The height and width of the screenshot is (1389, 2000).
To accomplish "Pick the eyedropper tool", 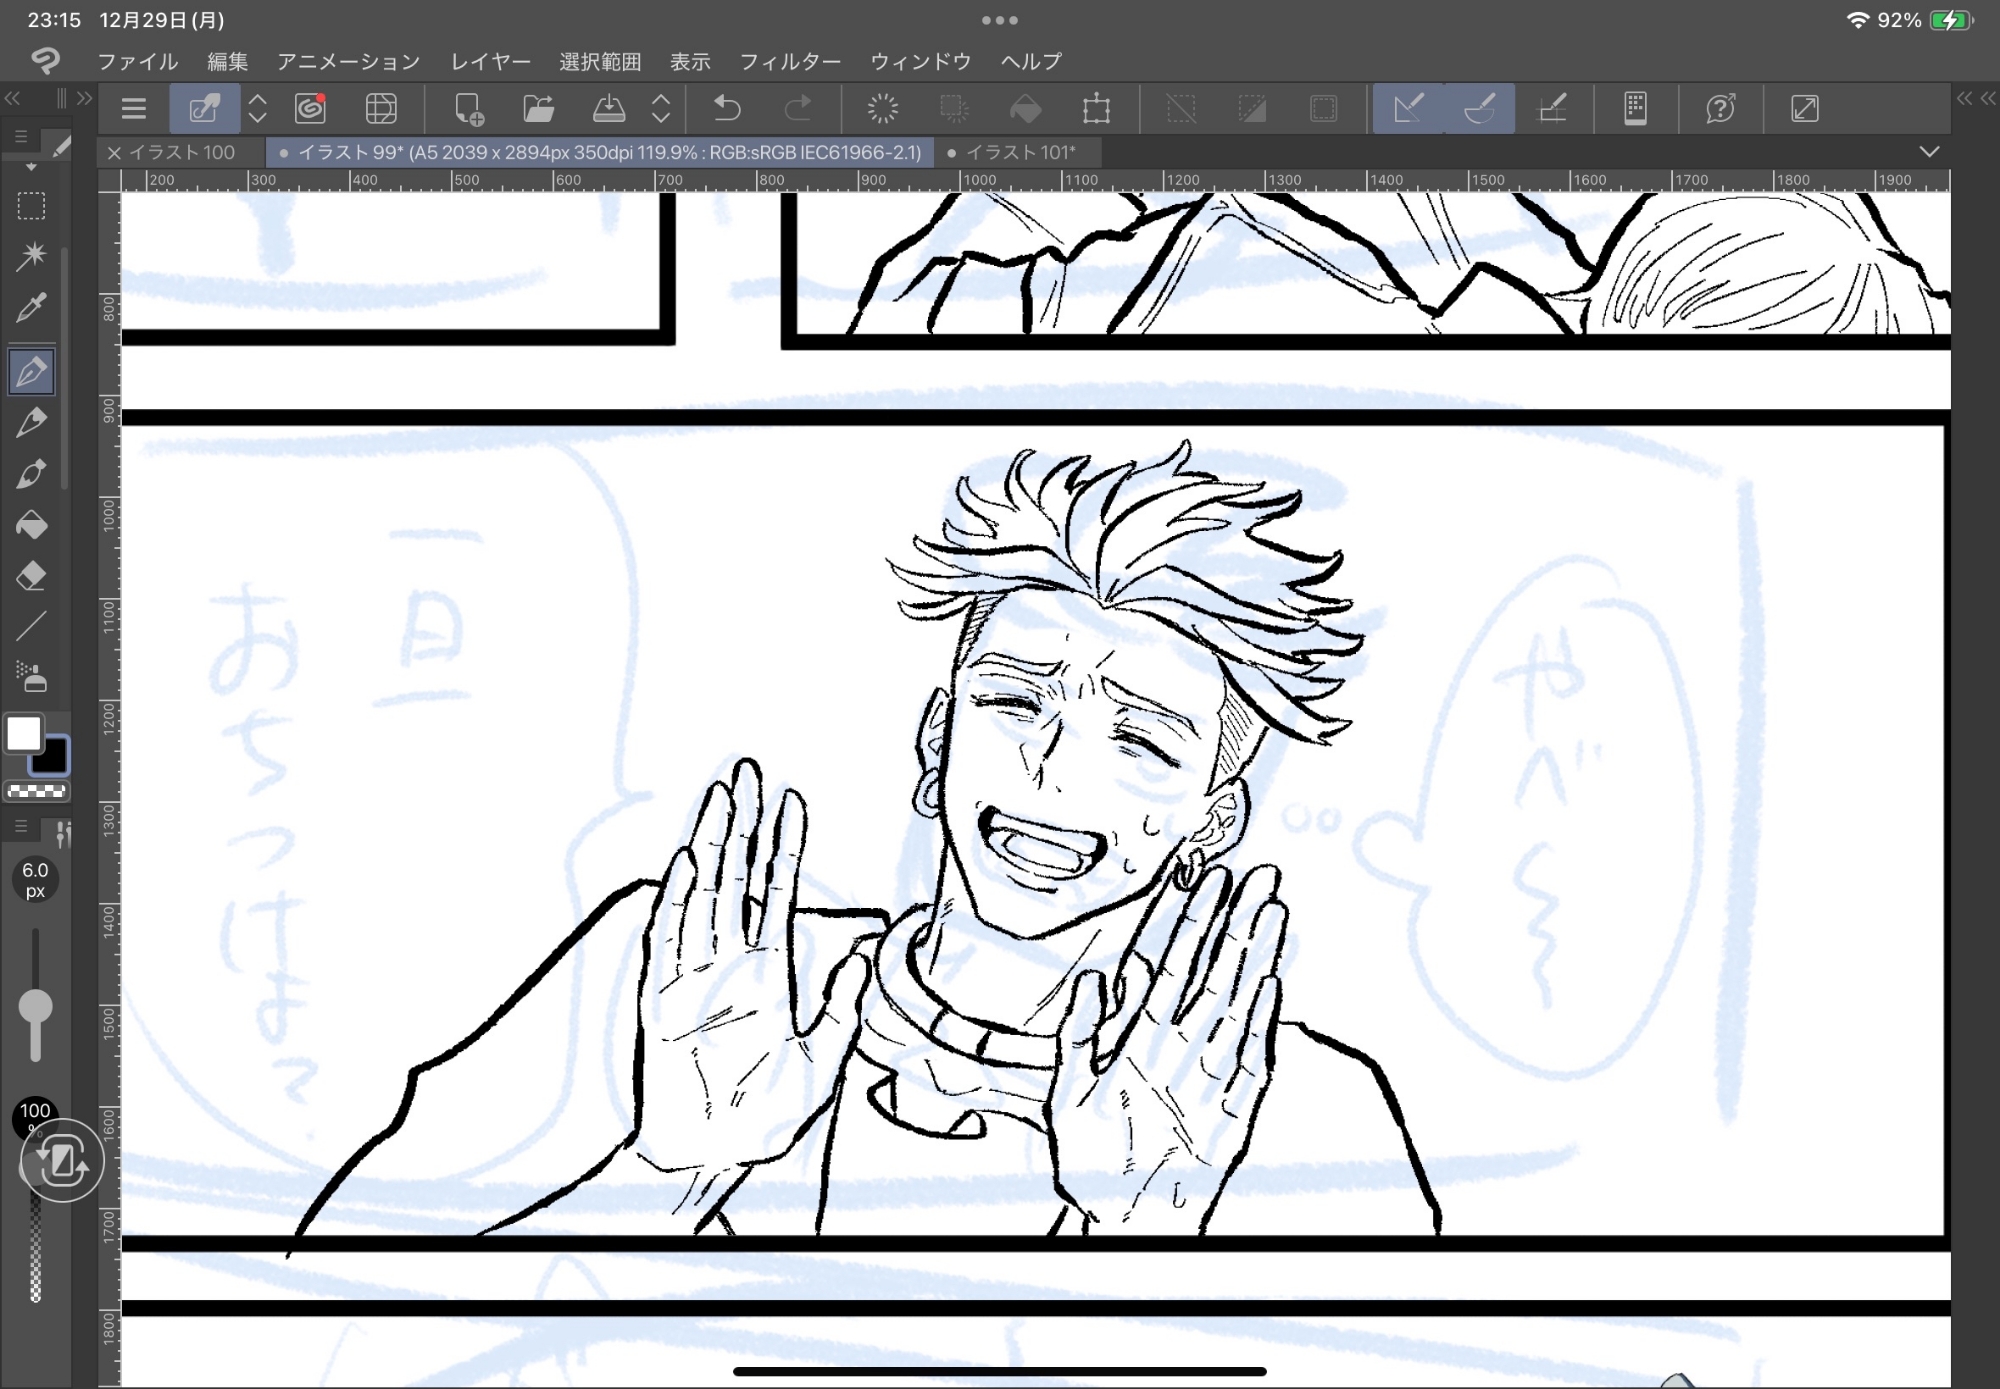I will pos(31,308).
